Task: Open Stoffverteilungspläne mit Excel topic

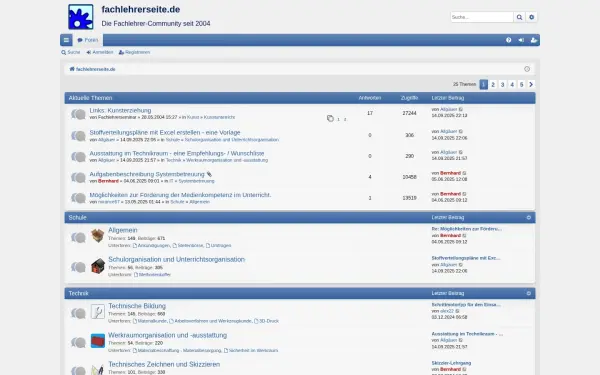Action: point(165,132)
